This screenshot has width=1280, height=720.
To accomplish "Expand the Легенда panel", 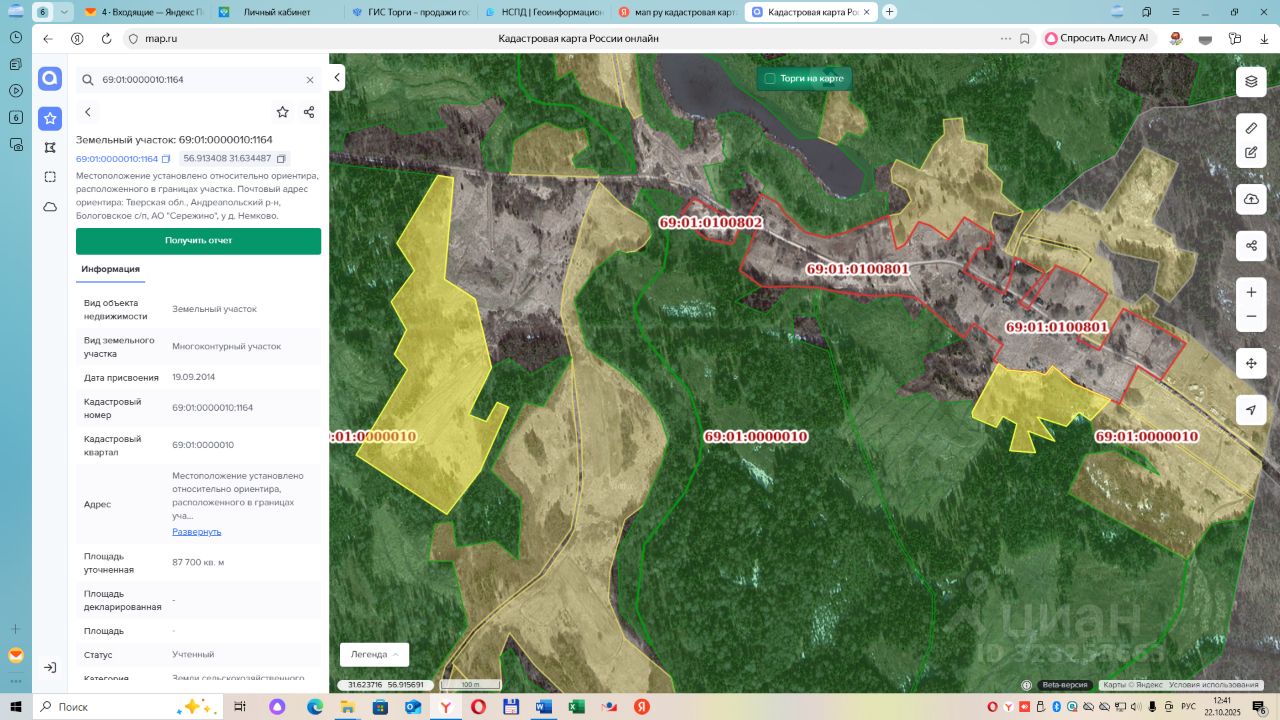I will point(374,654).
